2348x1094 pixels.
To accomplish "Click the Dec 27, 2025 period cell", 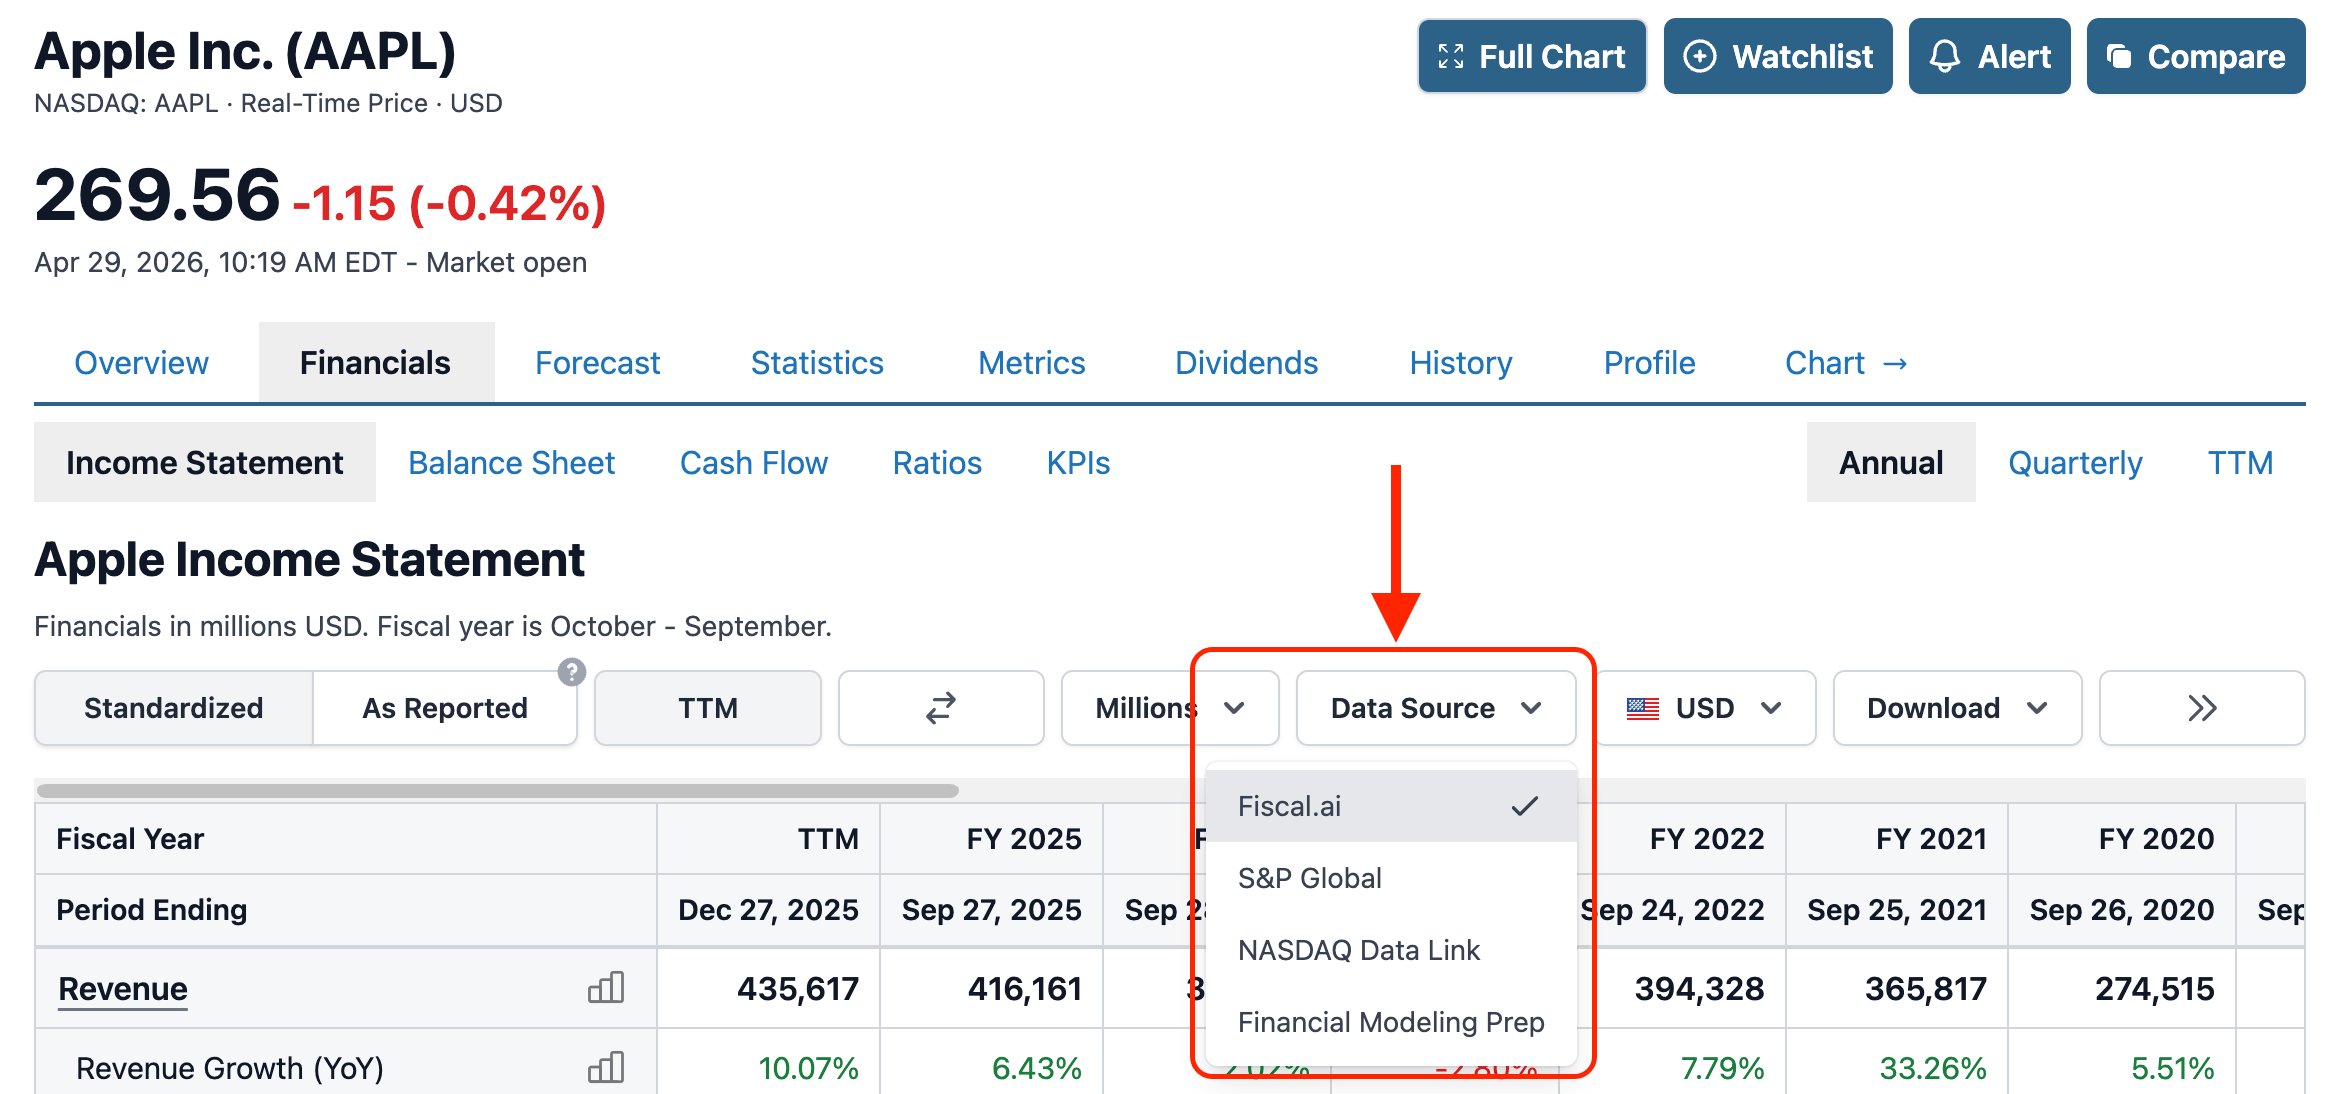I will pos(768,910).
